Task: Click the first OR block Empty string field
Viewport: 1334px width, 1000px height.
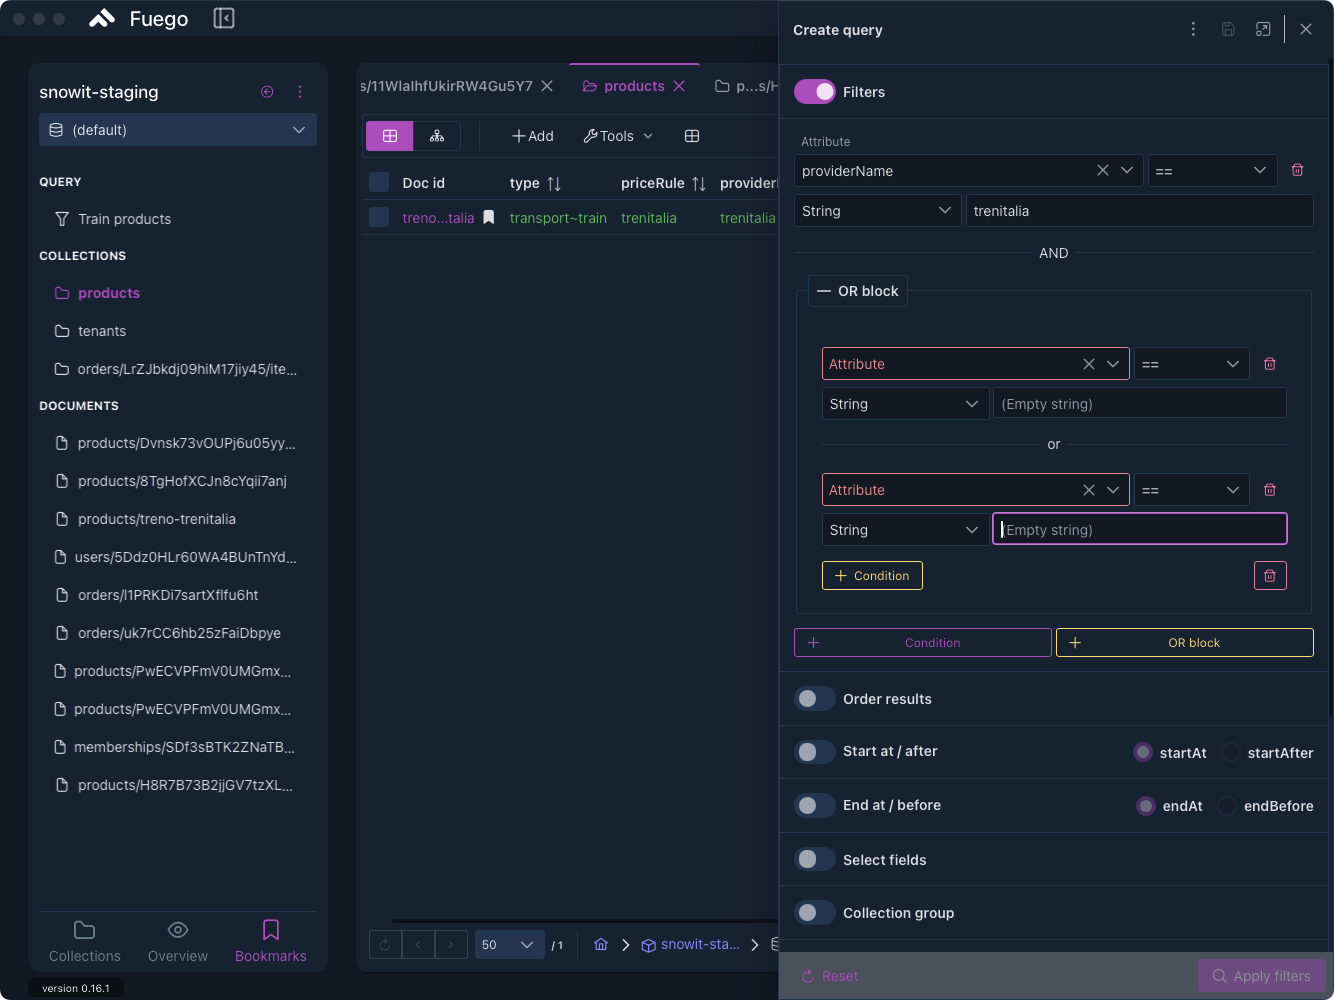Action: point(1140,404)
